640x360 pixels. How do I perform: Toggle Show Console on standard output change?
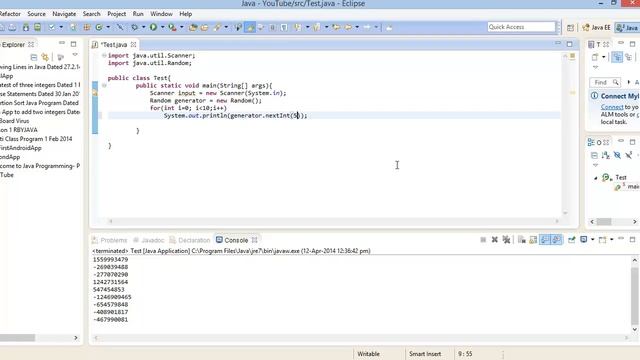545,240
